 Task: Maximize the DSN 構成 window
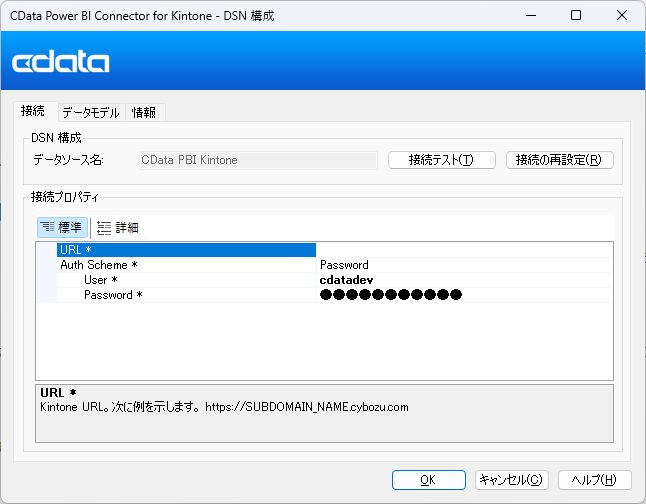tap(576, 16)
